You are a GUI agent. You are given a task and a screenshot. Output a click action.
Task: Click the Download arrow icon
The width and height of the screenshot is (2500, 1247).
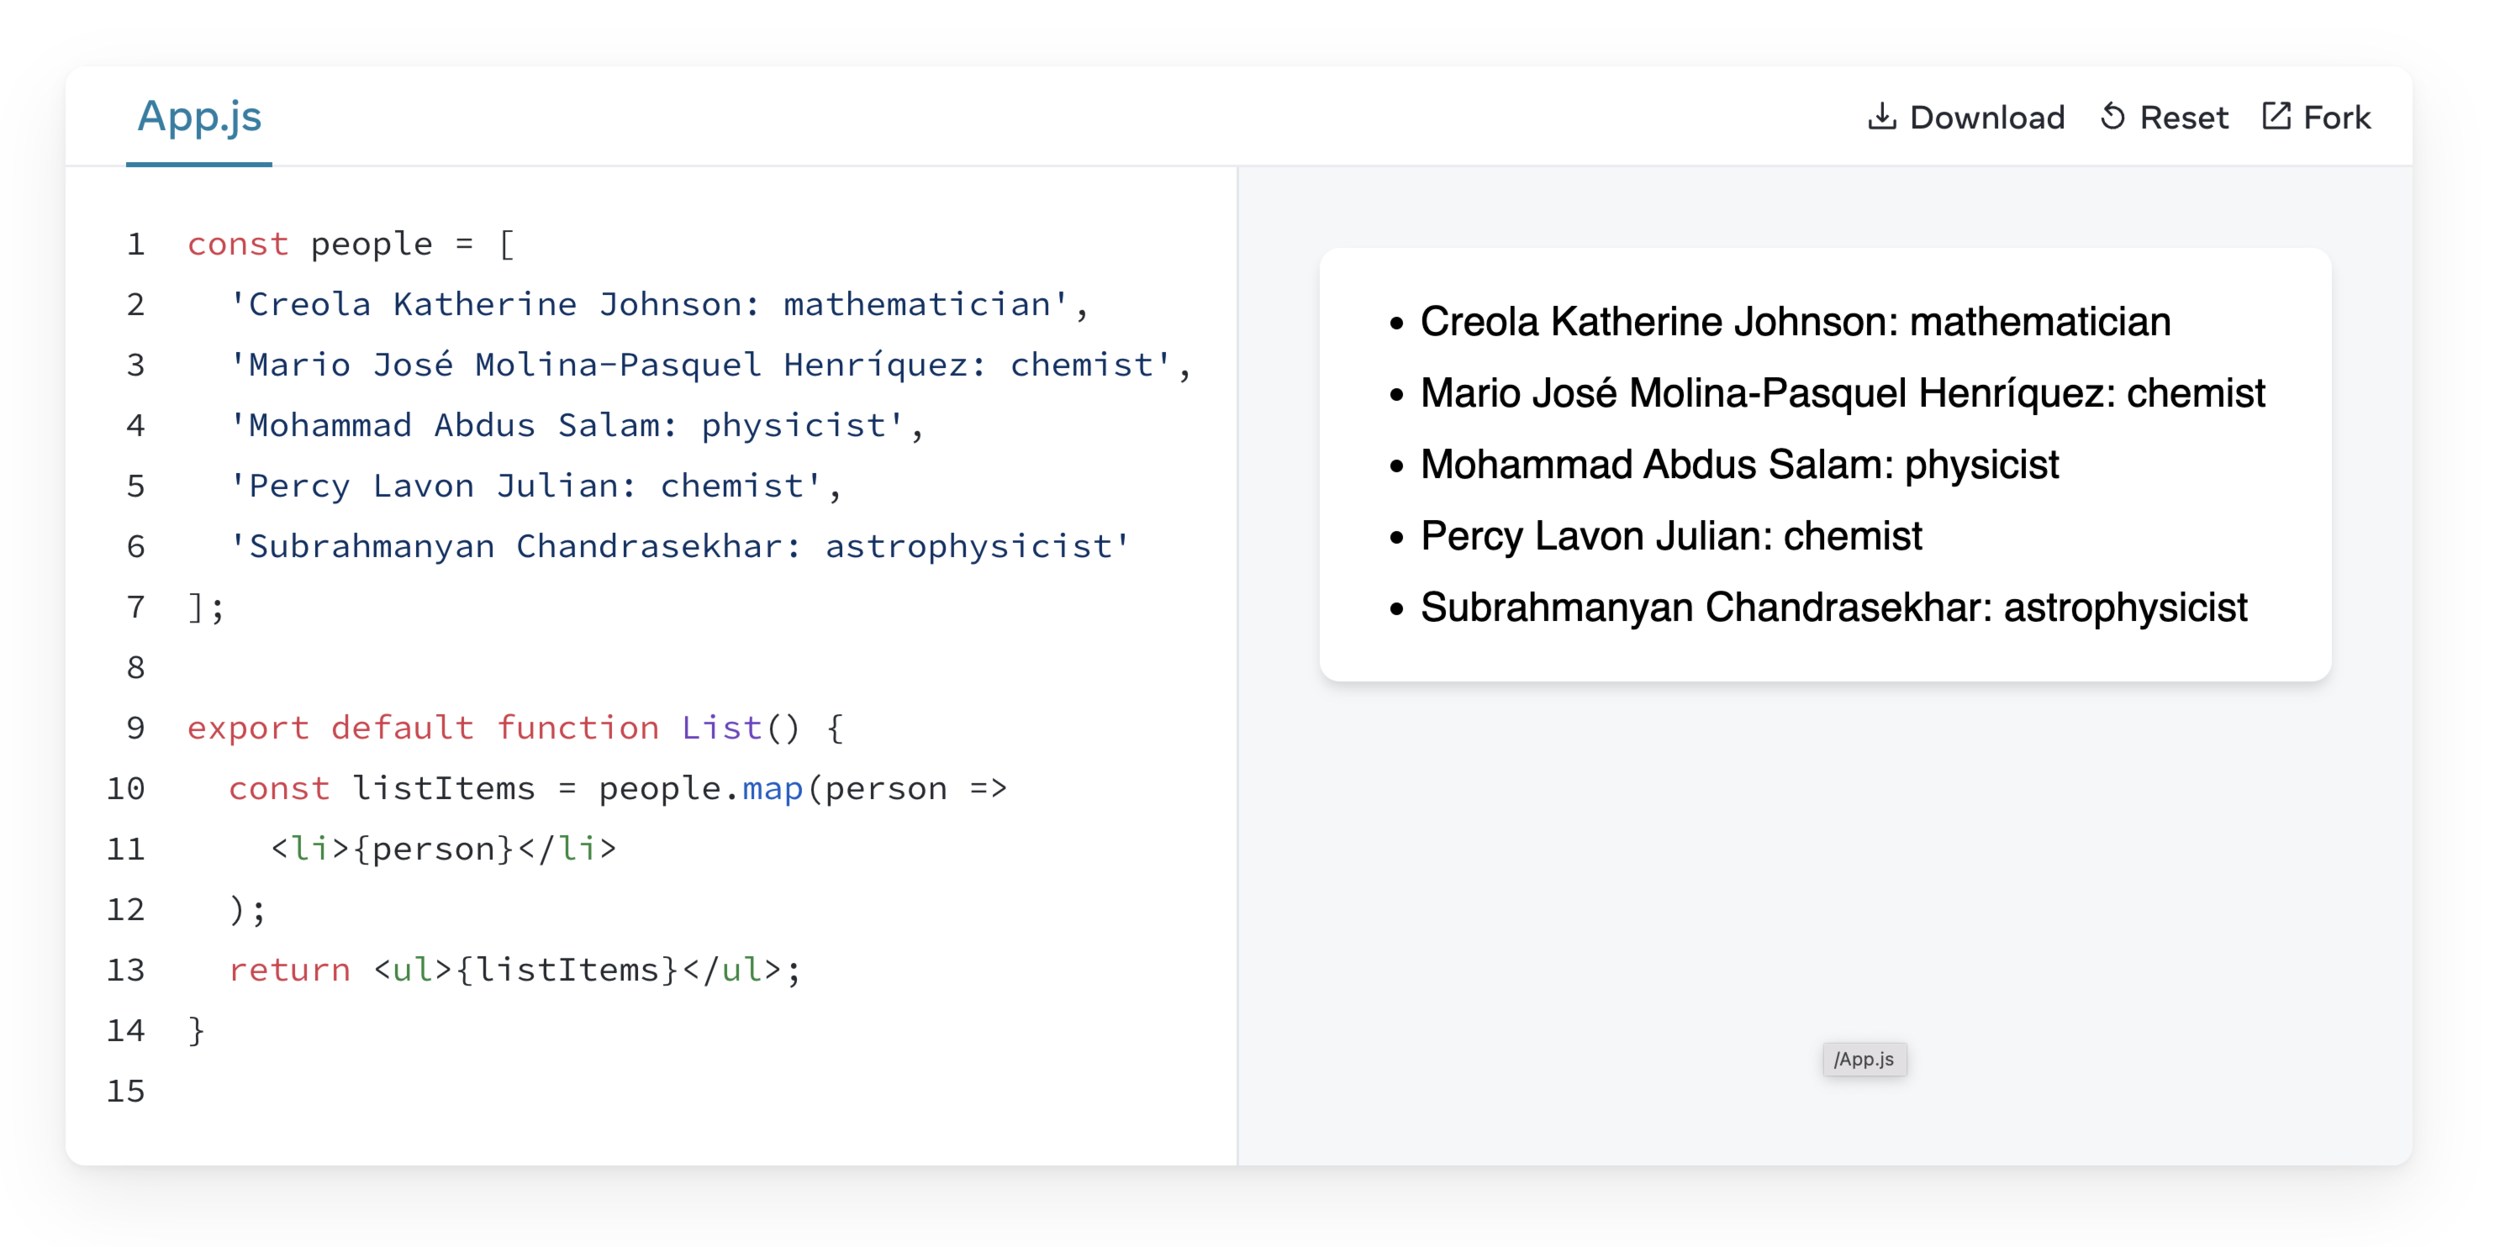point(1881,117)
